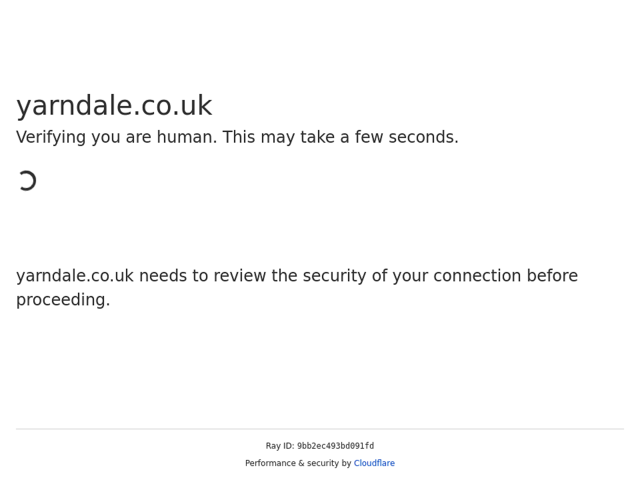Click the loading spinner icon

pyautogui.click(x=27, y=181)
